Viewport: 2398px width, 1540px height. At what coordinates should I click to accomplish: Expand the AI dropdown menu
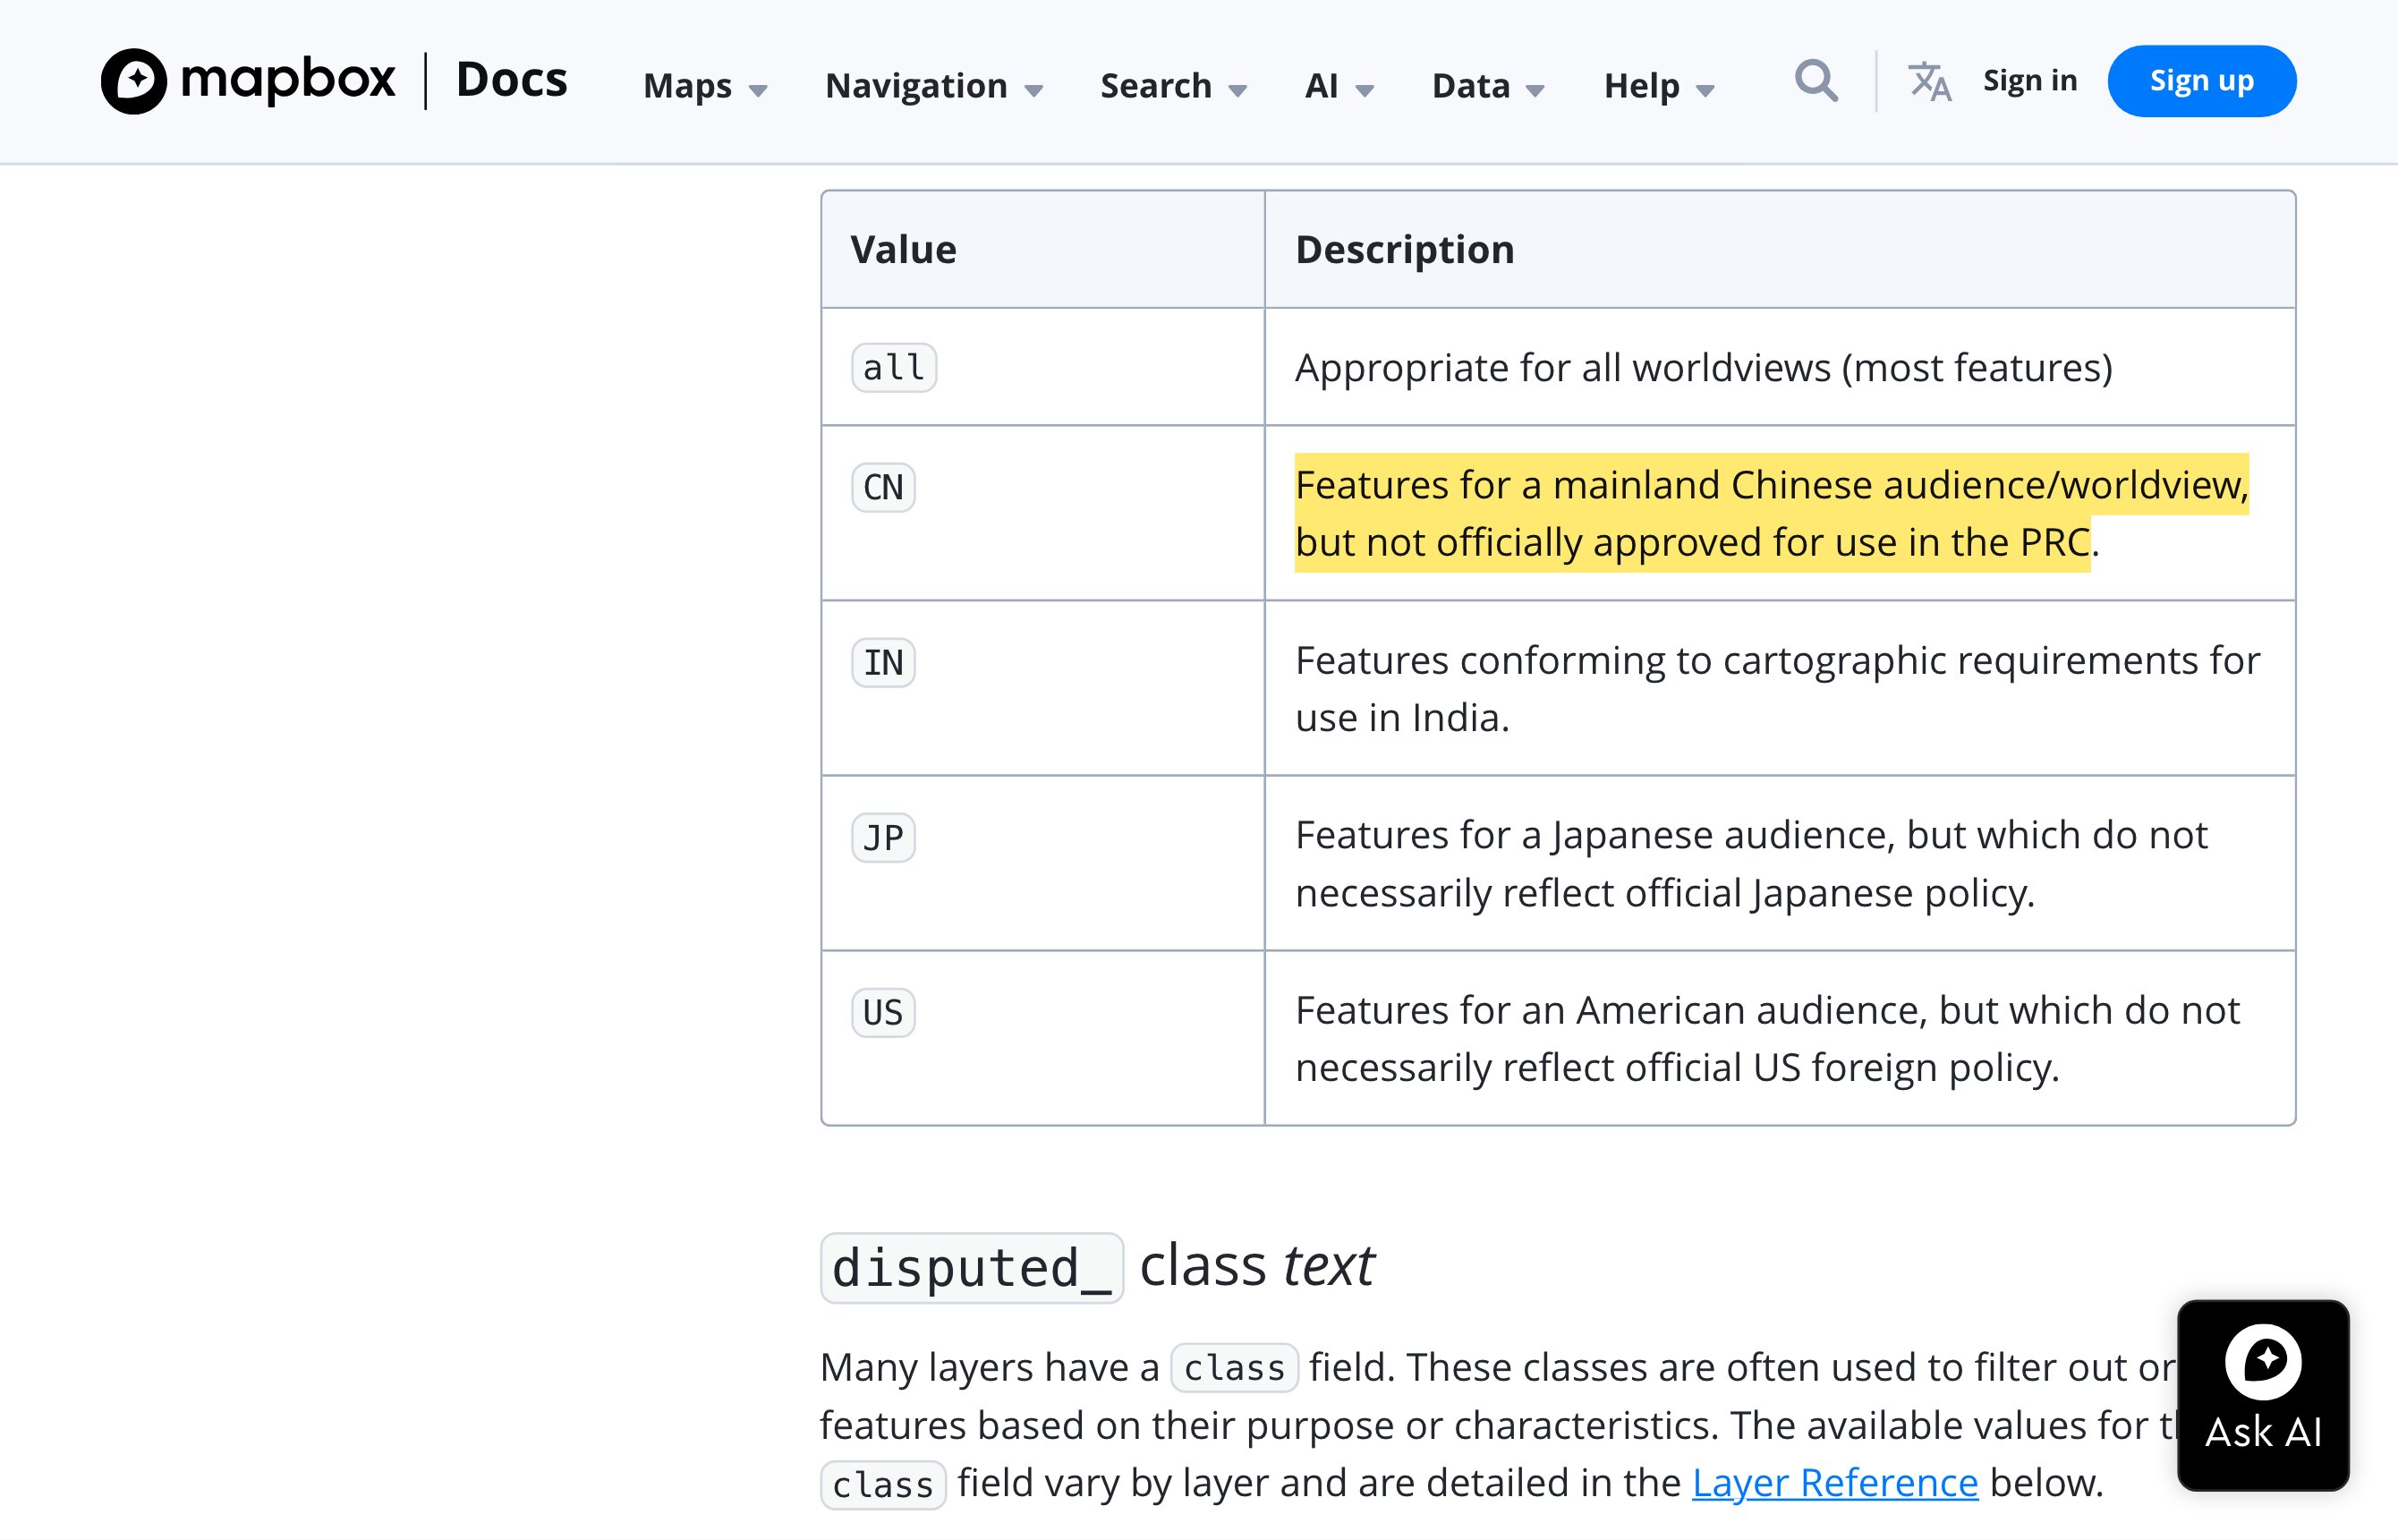1339,86
